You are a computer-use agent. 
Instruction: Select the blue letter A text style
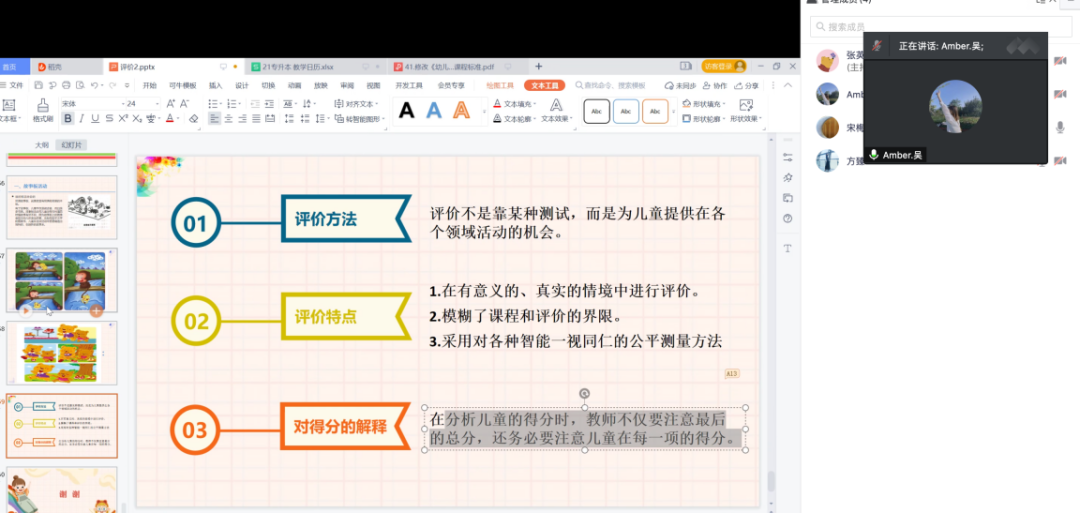pyautogui.click(x=434, y=110)
